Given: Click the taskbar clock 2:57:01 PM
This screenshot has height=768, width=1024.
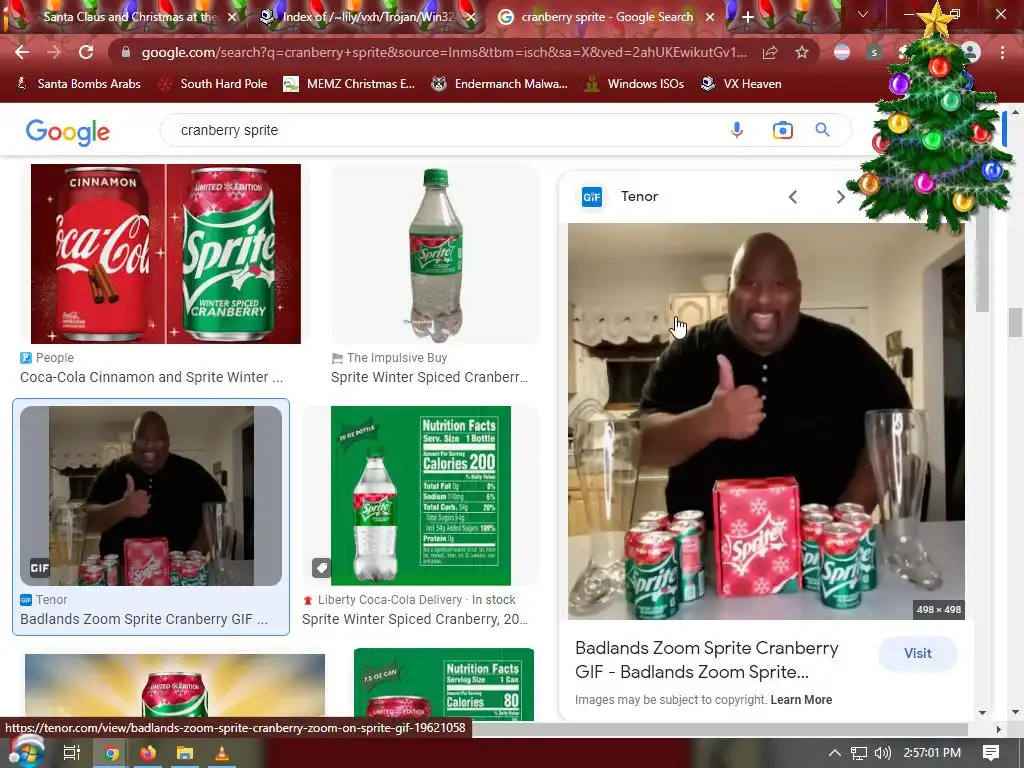Looking at the screenshot, I should point(932,753).
